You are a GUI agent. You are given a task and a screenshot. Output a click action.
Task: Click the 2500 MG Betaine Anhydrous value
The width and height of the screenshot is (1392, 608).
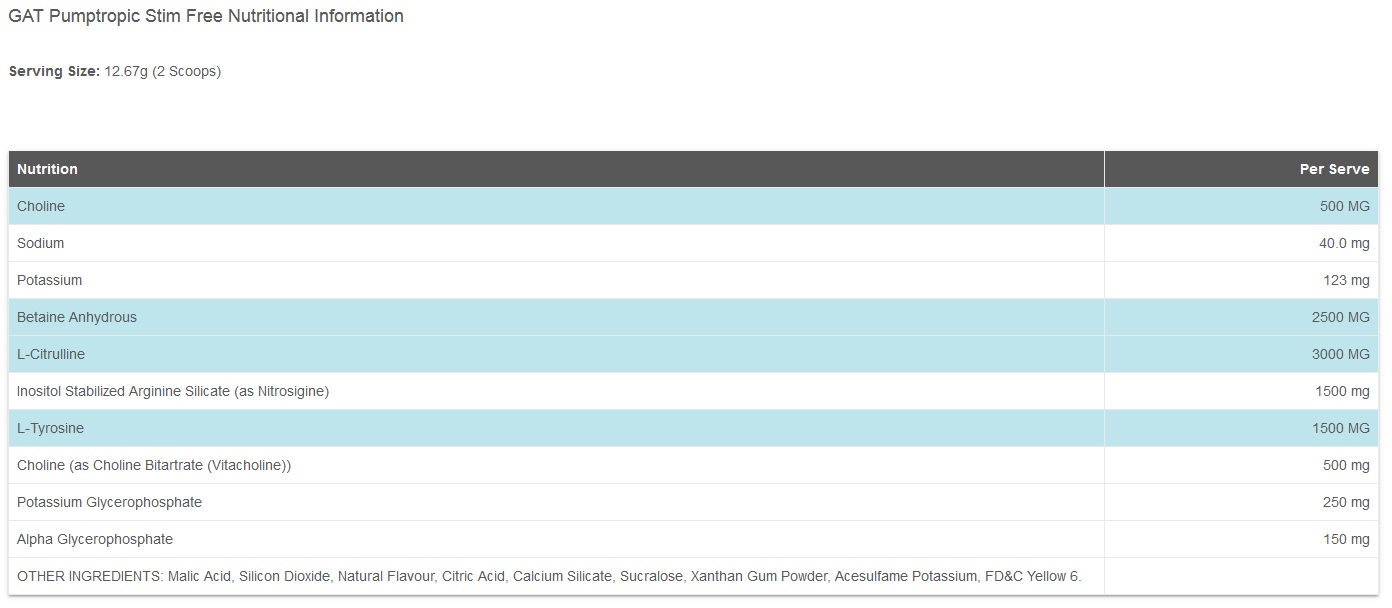pyautogui.click(x=1341, y=317)
